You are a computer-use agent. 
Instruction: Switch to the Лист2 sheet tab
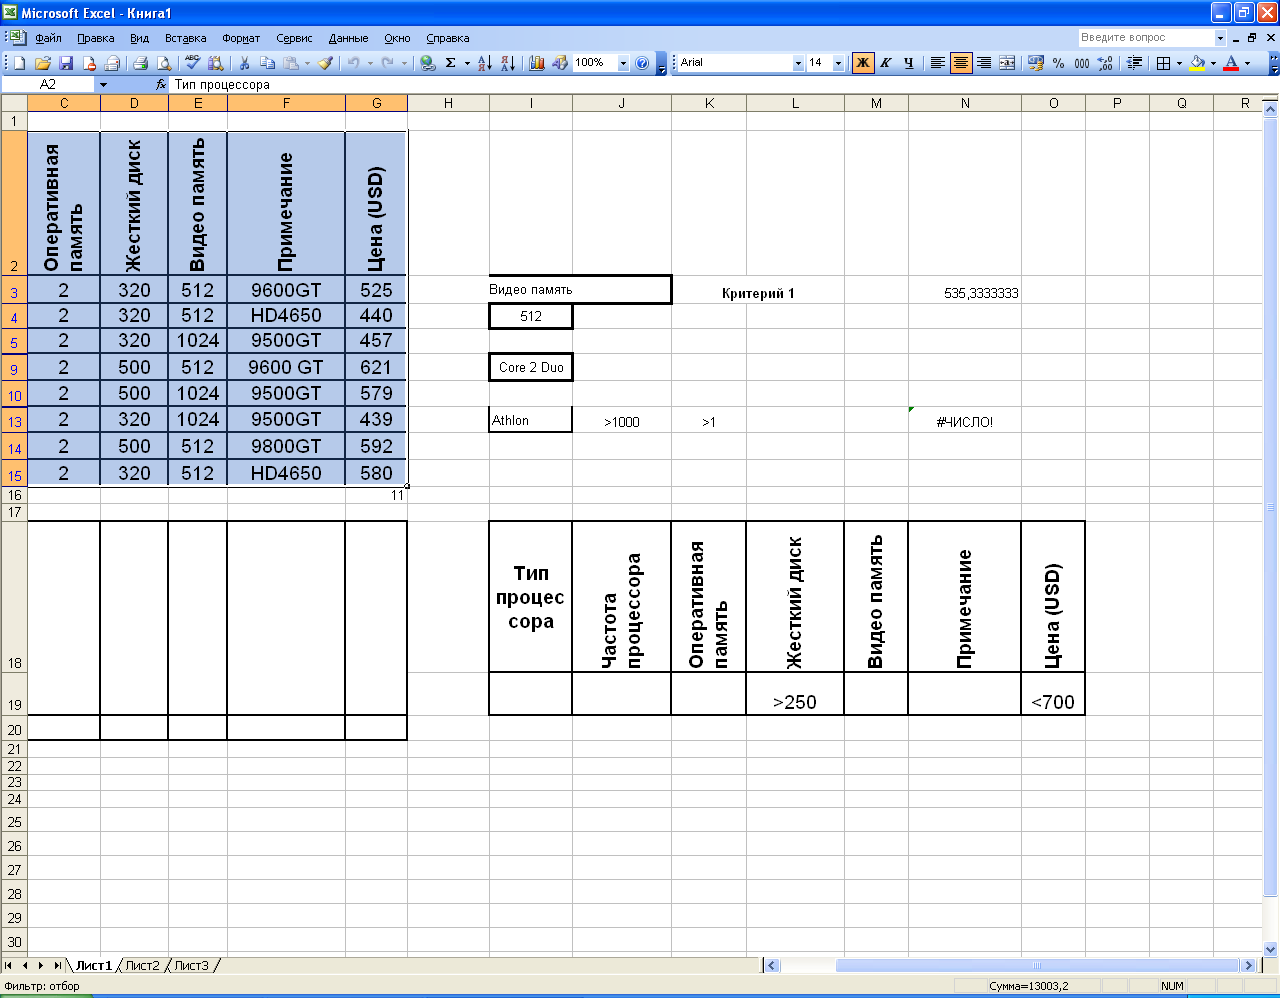click(x=142, y=965)
